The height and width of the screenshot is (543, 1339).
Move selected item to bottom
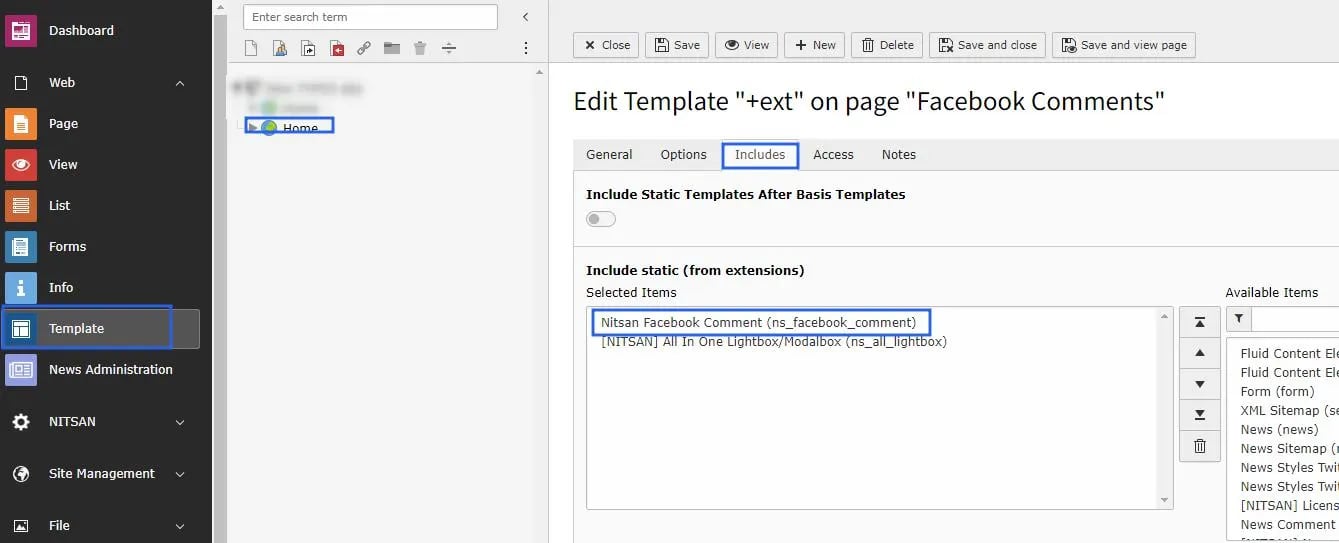[x=1200, y=415]
